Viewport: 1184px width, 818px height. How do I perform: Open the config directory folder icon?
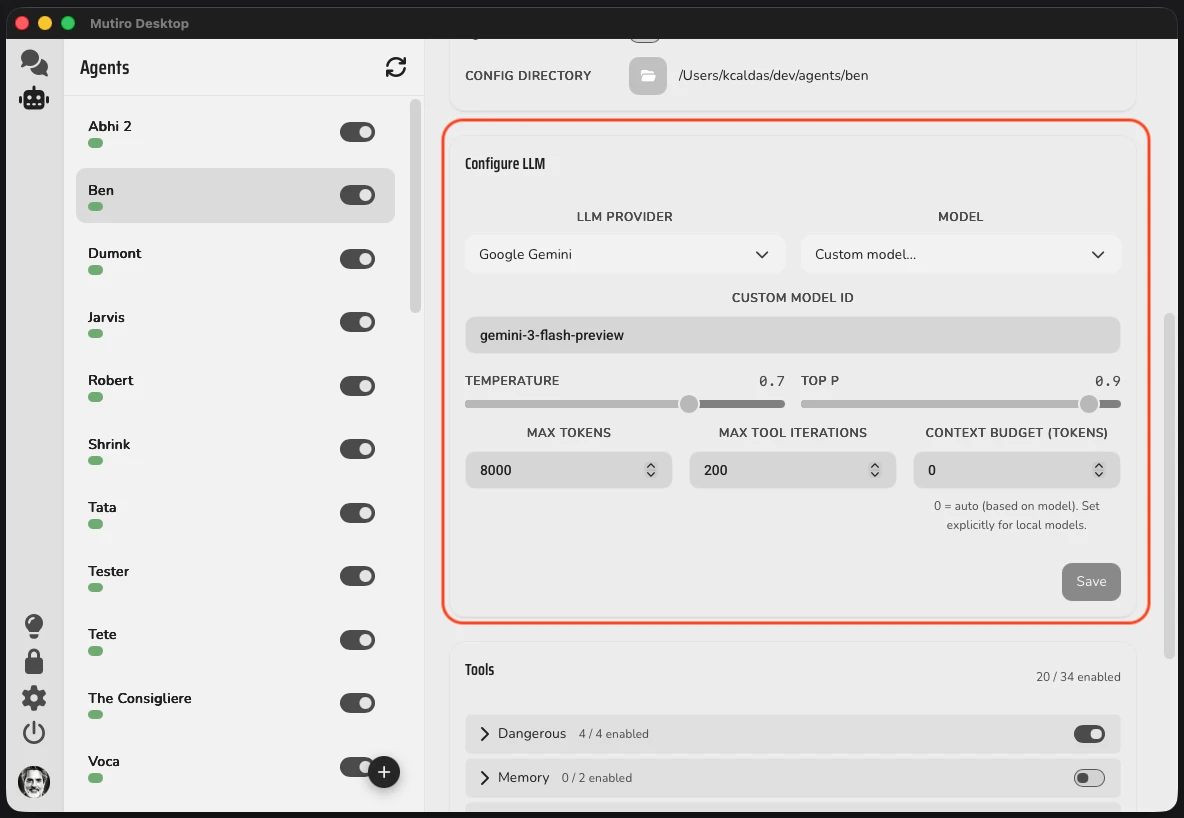pos(647,75)
